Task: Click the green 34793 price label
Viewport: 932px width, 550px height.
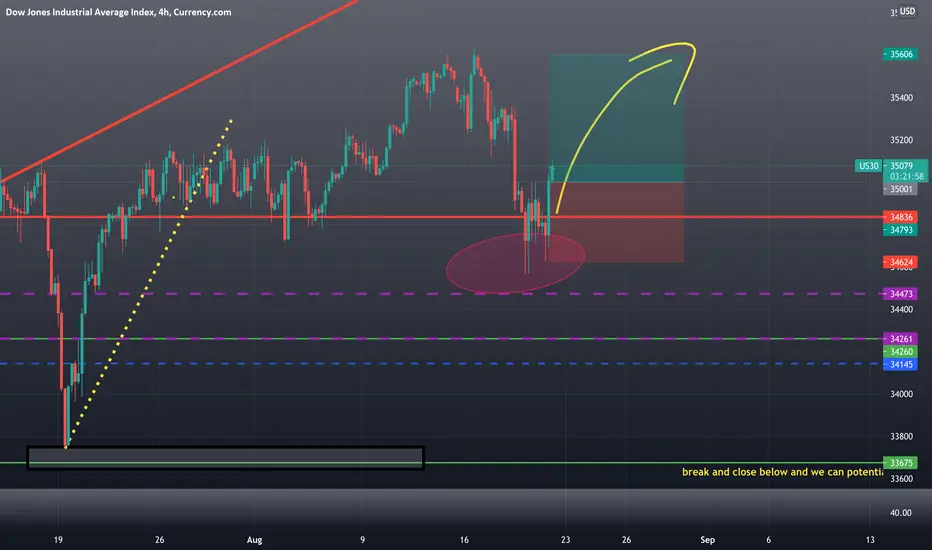Action: point(900,230)
